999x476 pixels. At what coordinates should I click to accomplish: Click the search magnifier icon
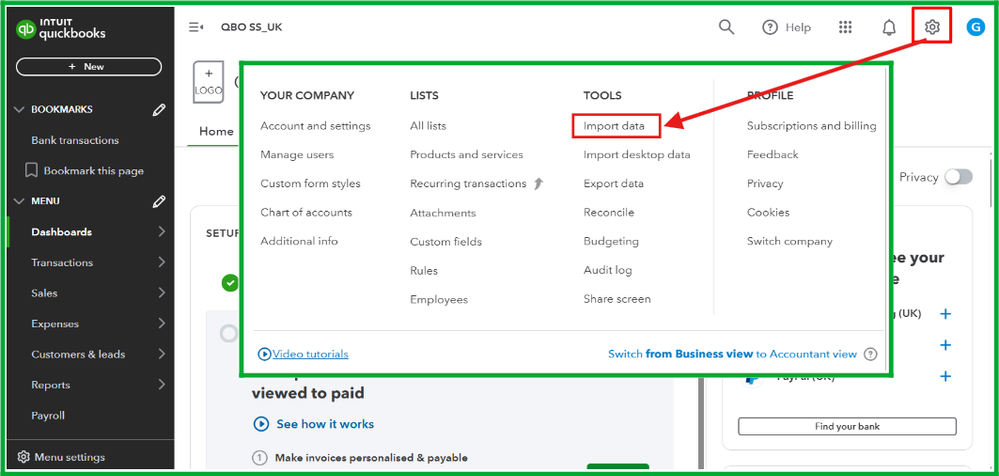coord(727,27)
